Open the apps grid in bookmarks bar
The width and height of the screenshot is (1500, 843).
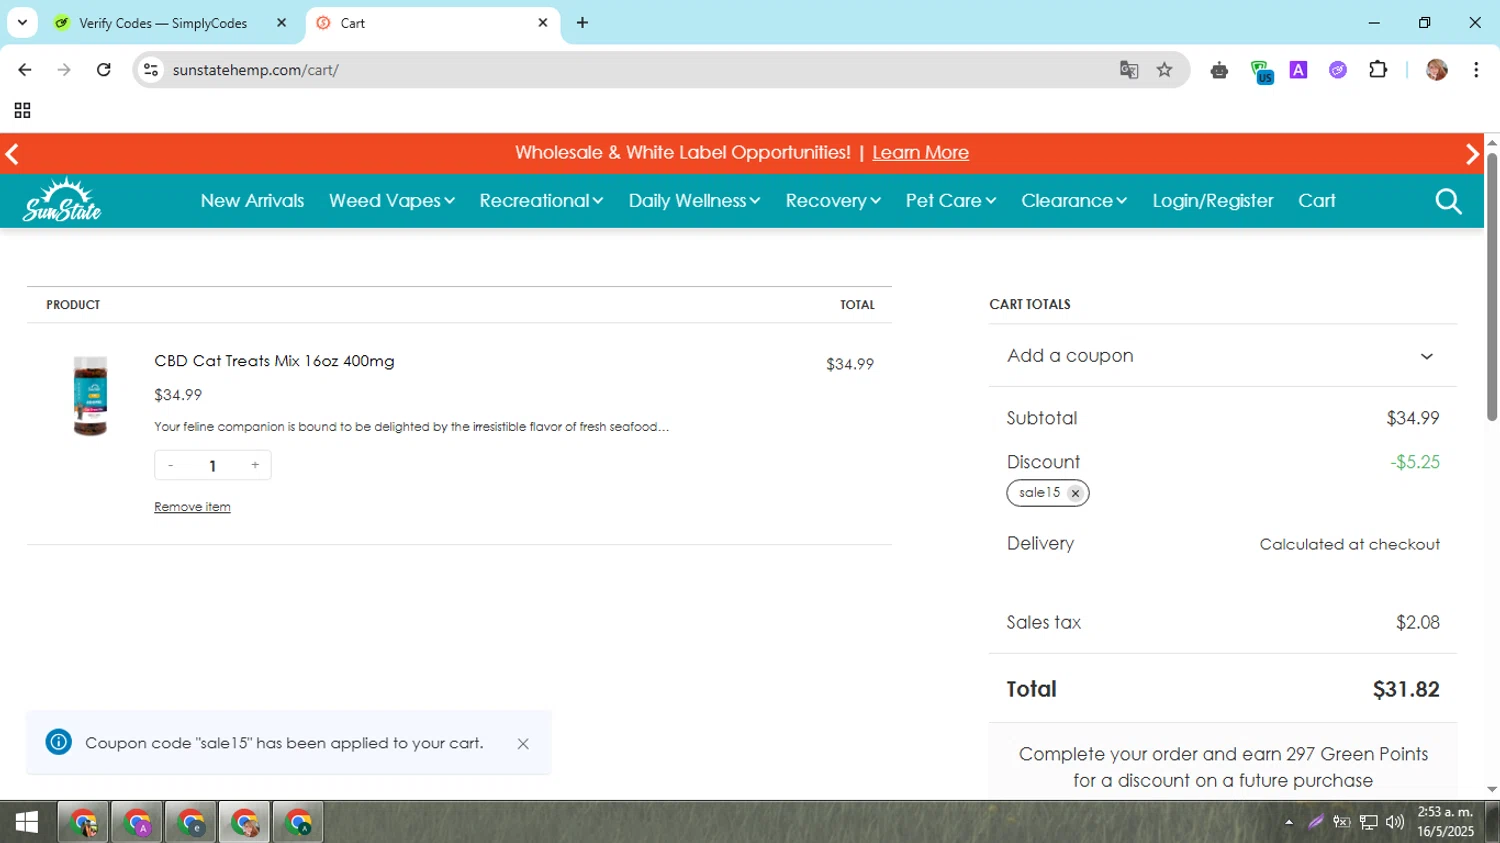pyautogui.click(x=22, y=110)
